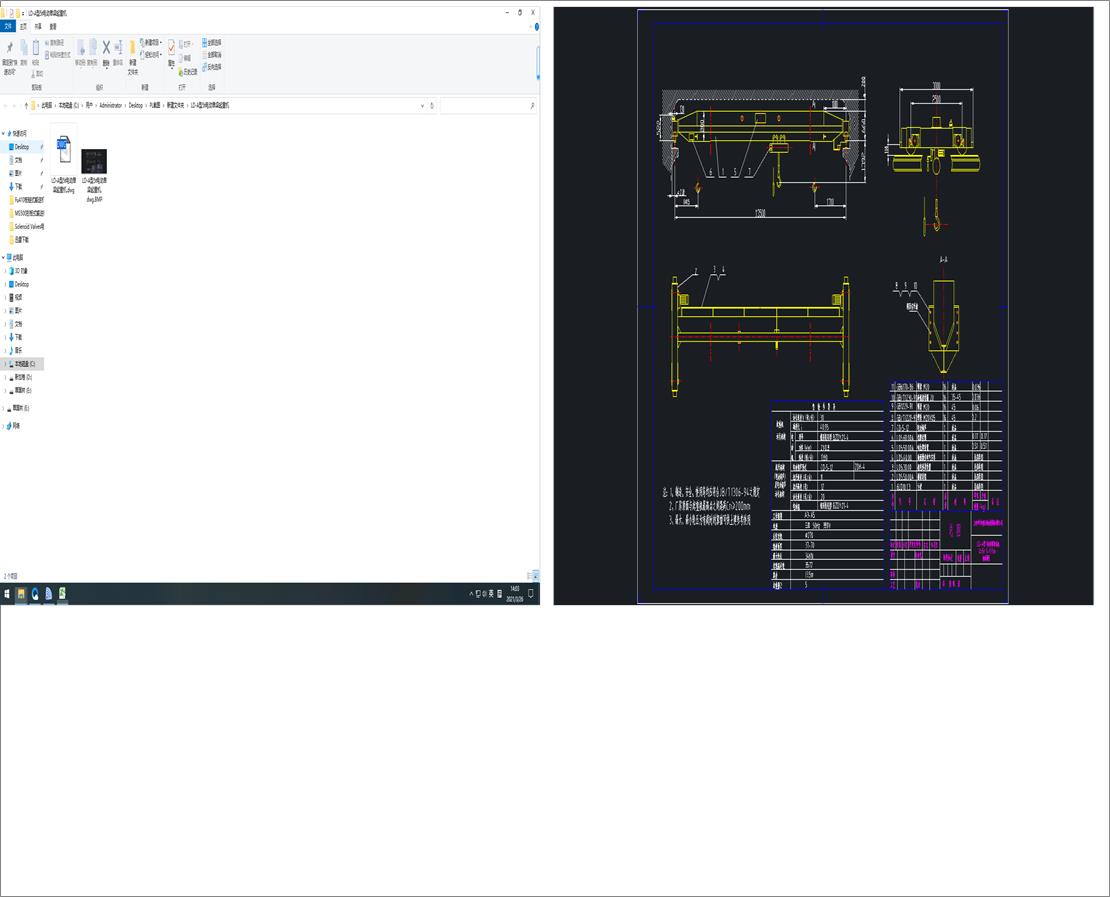
Task: Collapse the ribbon using top-right chevron
Action: pyautogui.click(x=530, y=27)
